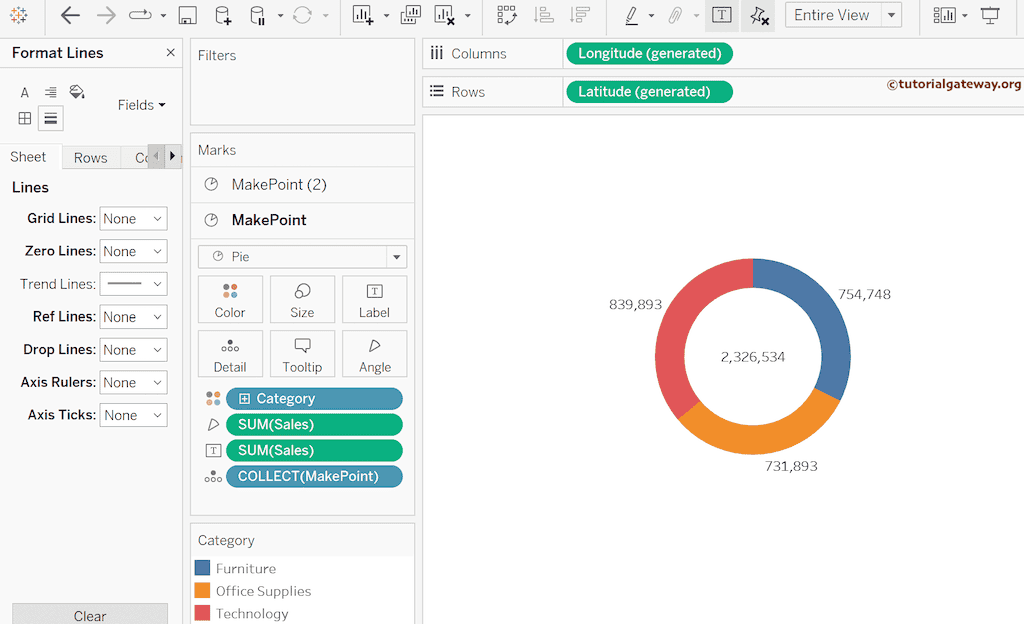
Task: Click the Longitude (generated) pill
Action: coord(649,54)
